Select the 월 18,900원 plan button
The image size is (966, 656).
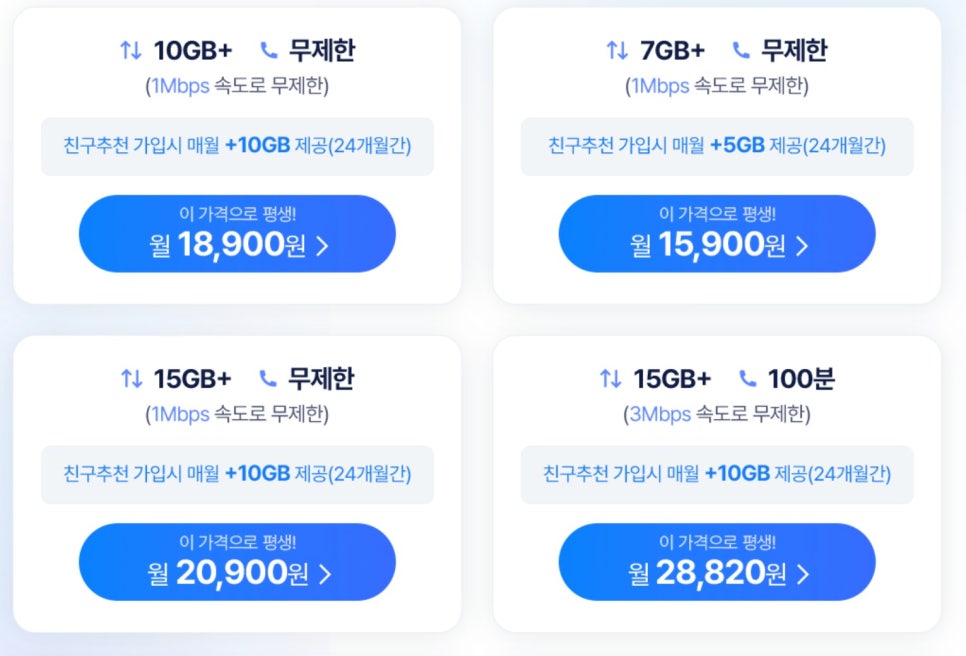tap(237, 233)
